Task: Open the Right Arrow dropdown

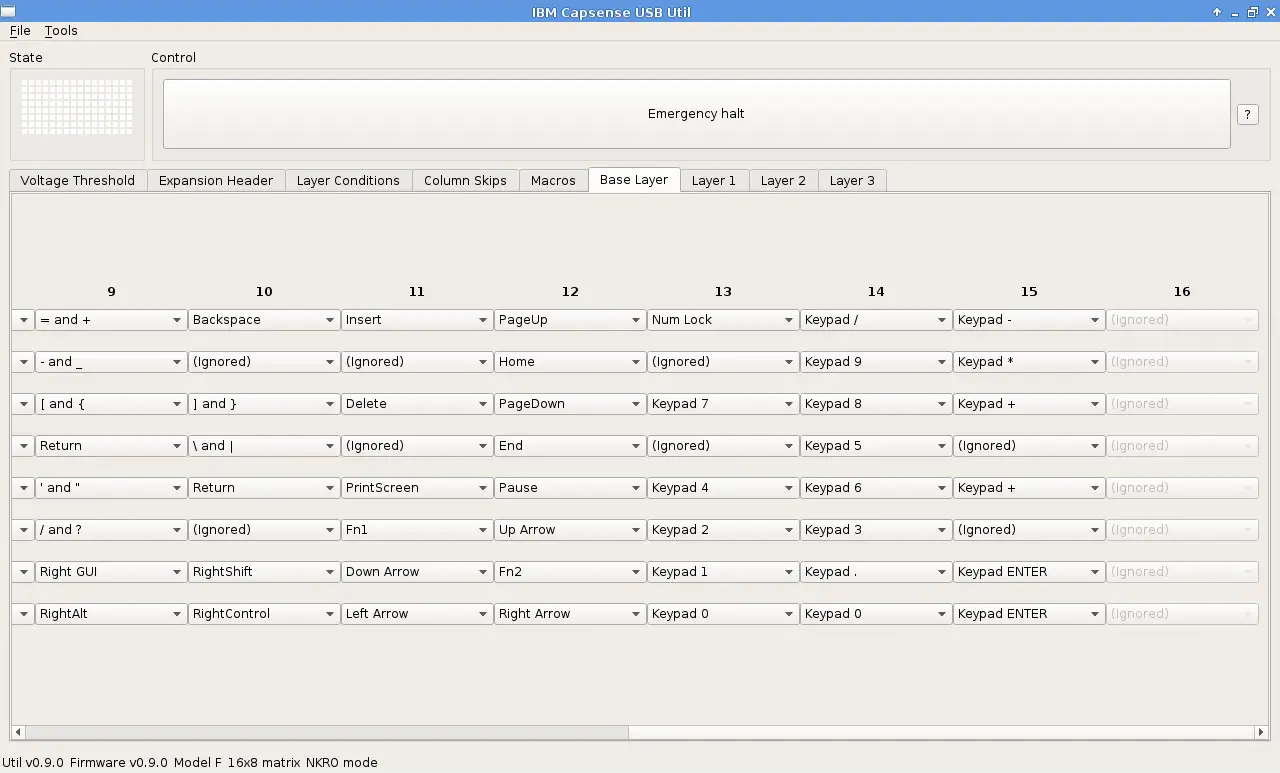Action: tap(569, 614)
